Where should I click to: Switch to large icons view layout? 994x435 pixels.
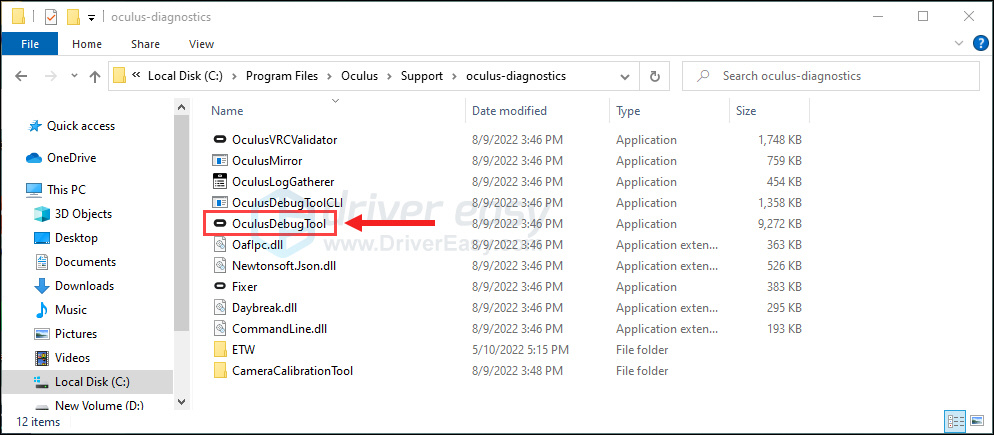(x=975, y=422)
